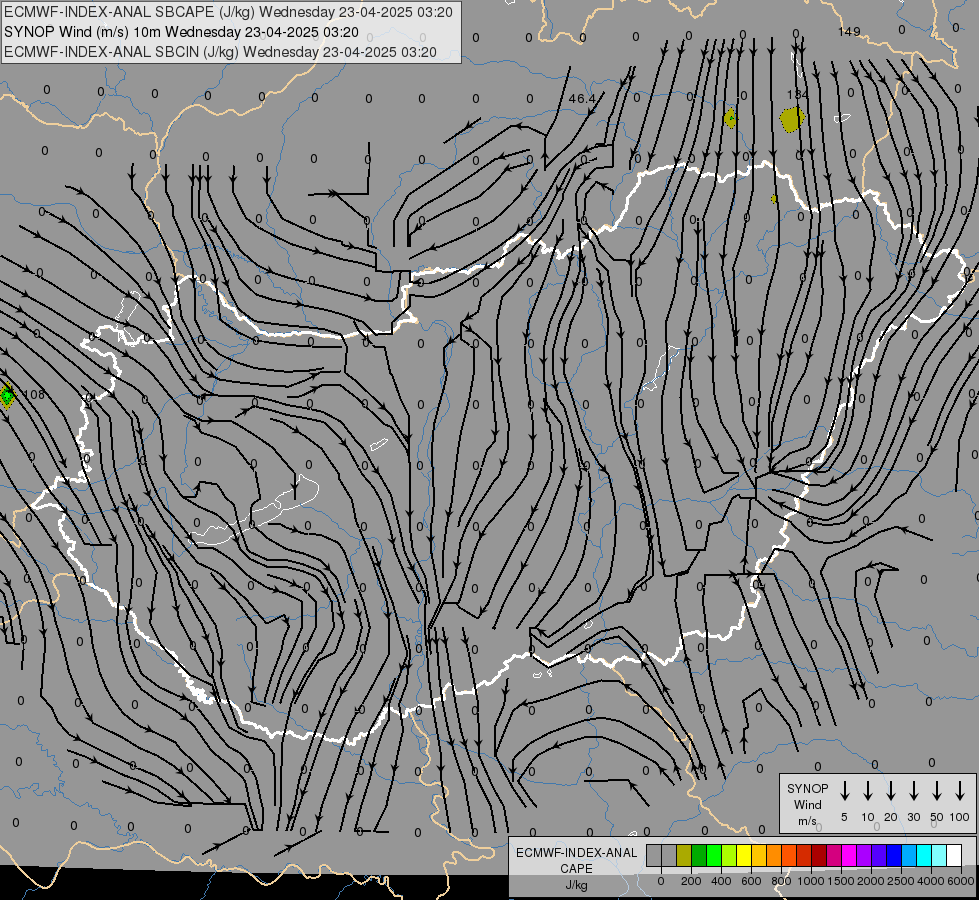Click the 108 CAPE value on map
Image resolution: width=979 pixels, height=900 pixels.
click(x=34, y=395)
